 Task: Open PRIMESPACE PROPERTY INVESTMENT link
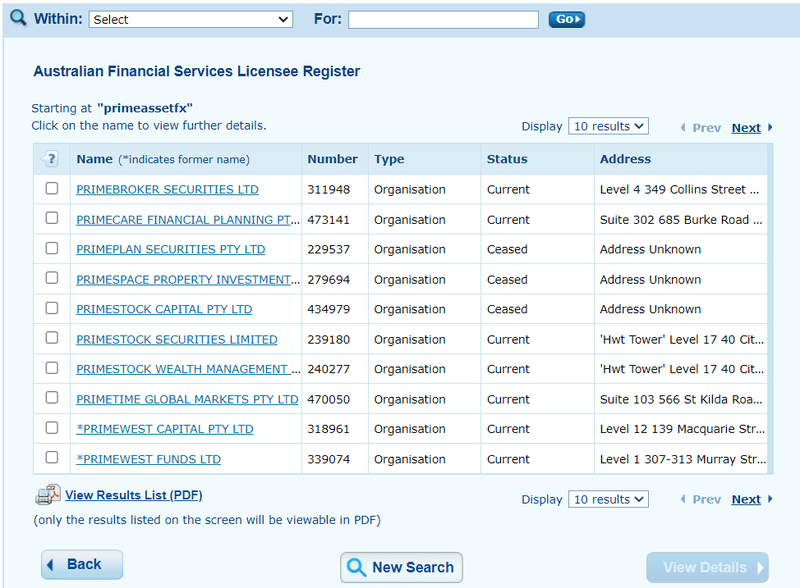point(188,280)
